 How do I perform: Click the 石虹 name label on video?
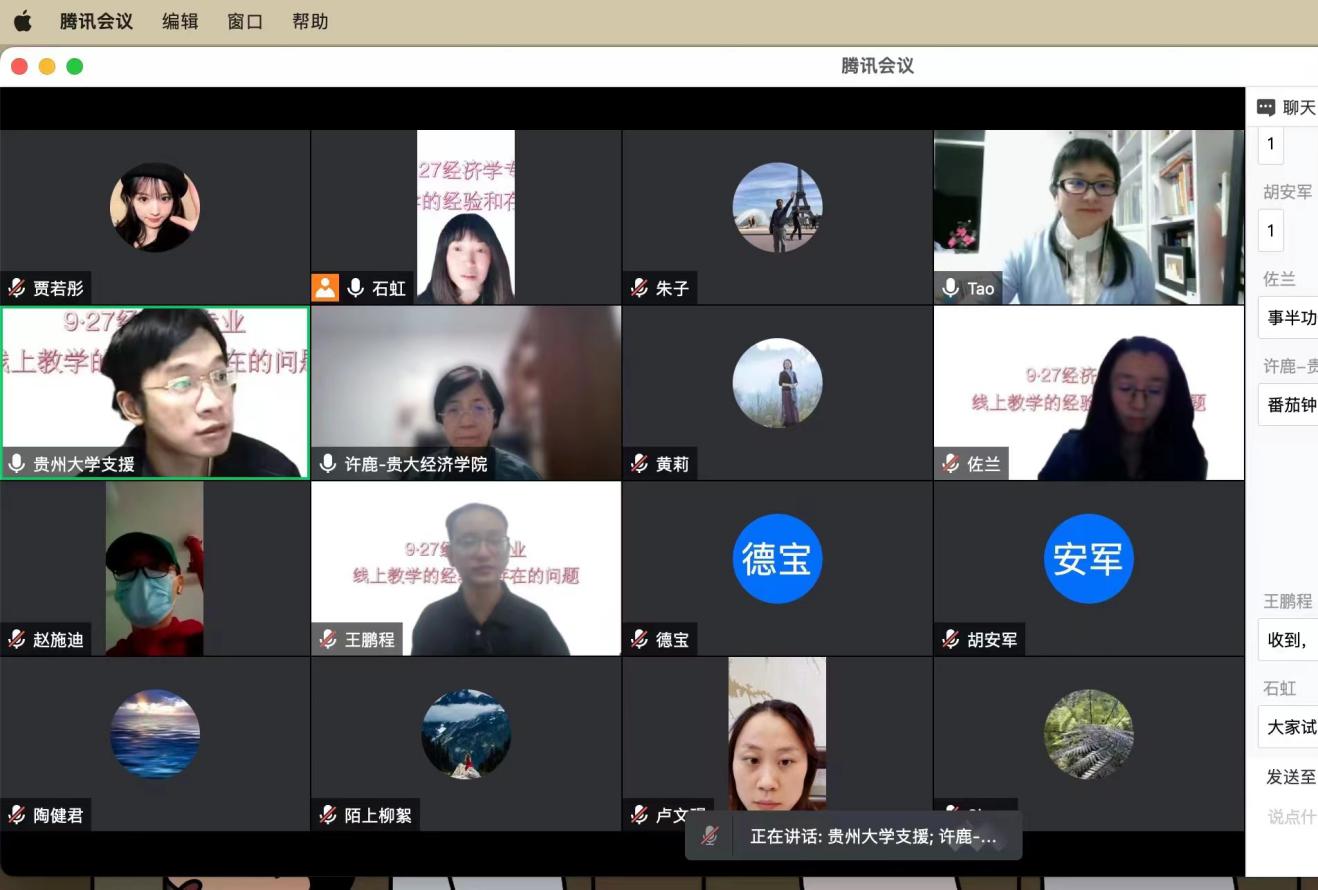(x=389, y=289)
